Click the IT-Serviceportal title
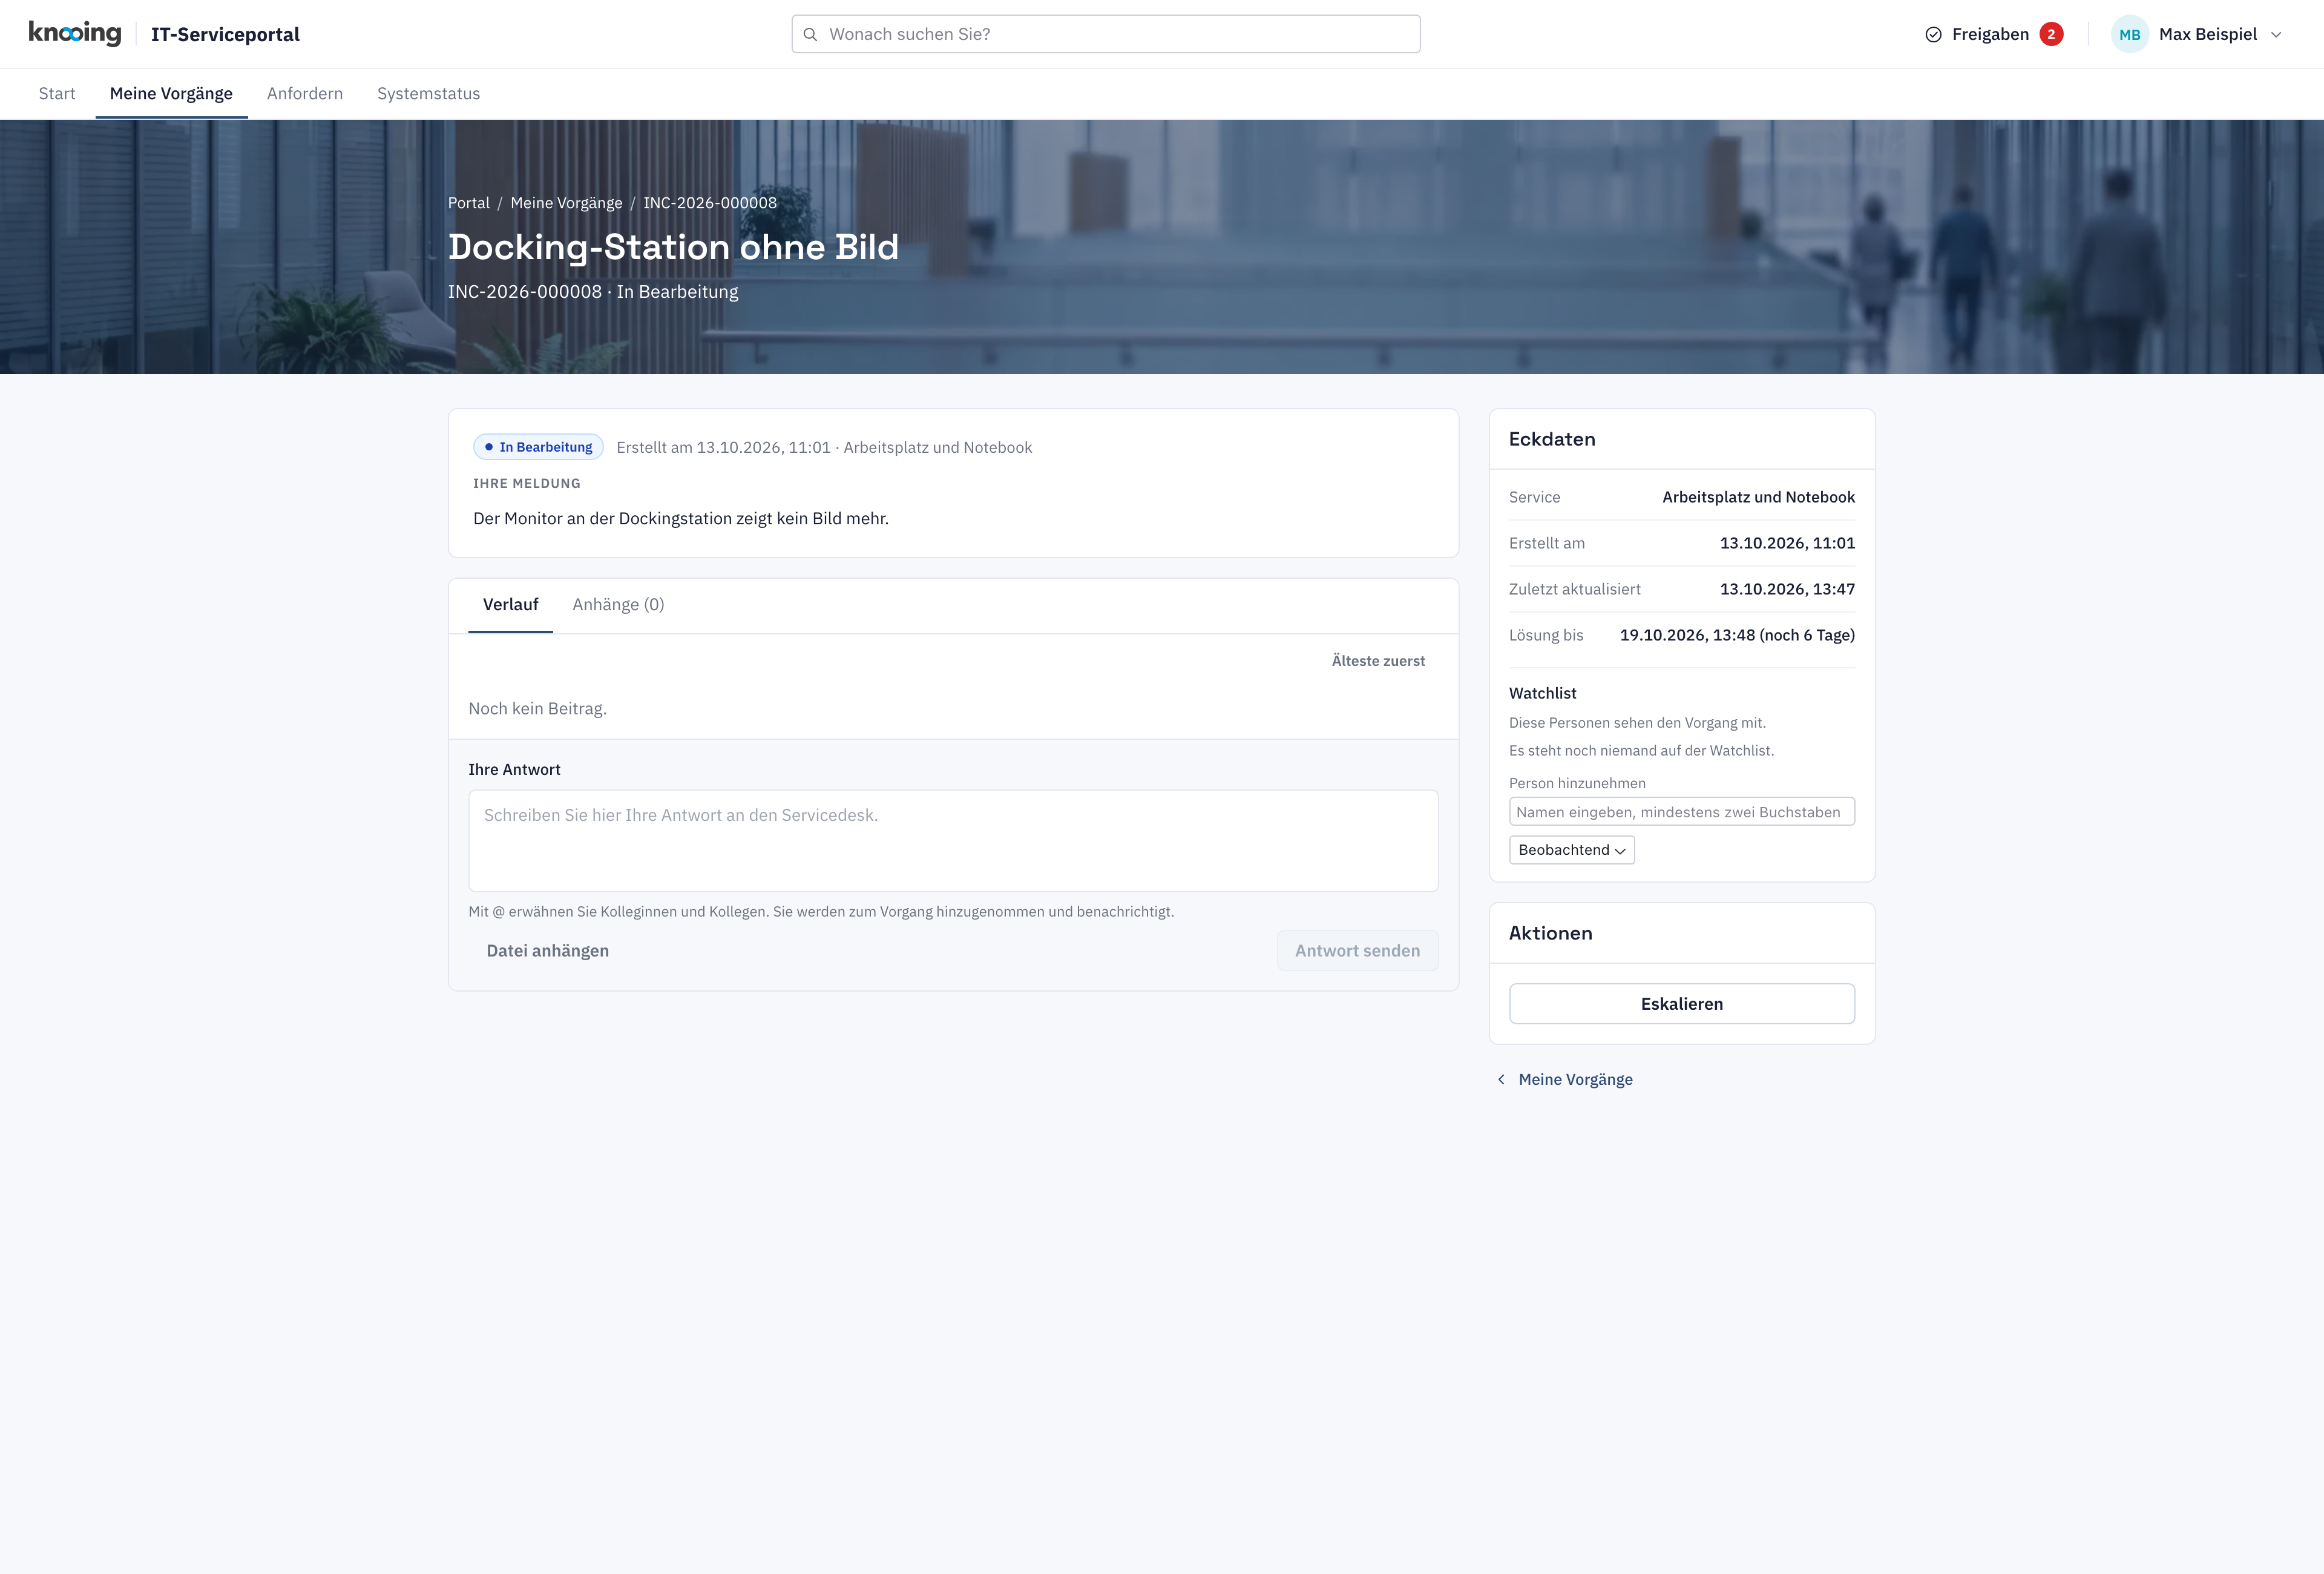The height and width of the screenshot is (1574, 2324). tap(225, 35)
